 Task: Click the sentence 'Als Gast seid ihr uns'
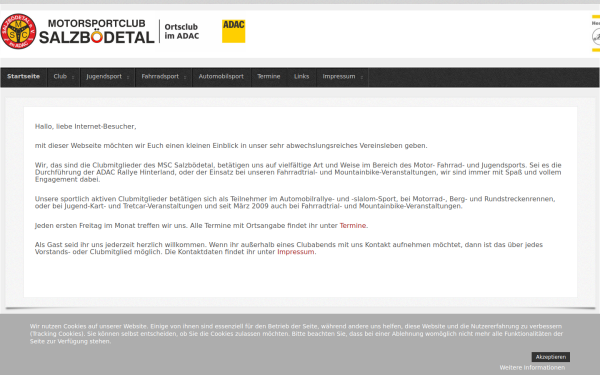click(289, 248)
